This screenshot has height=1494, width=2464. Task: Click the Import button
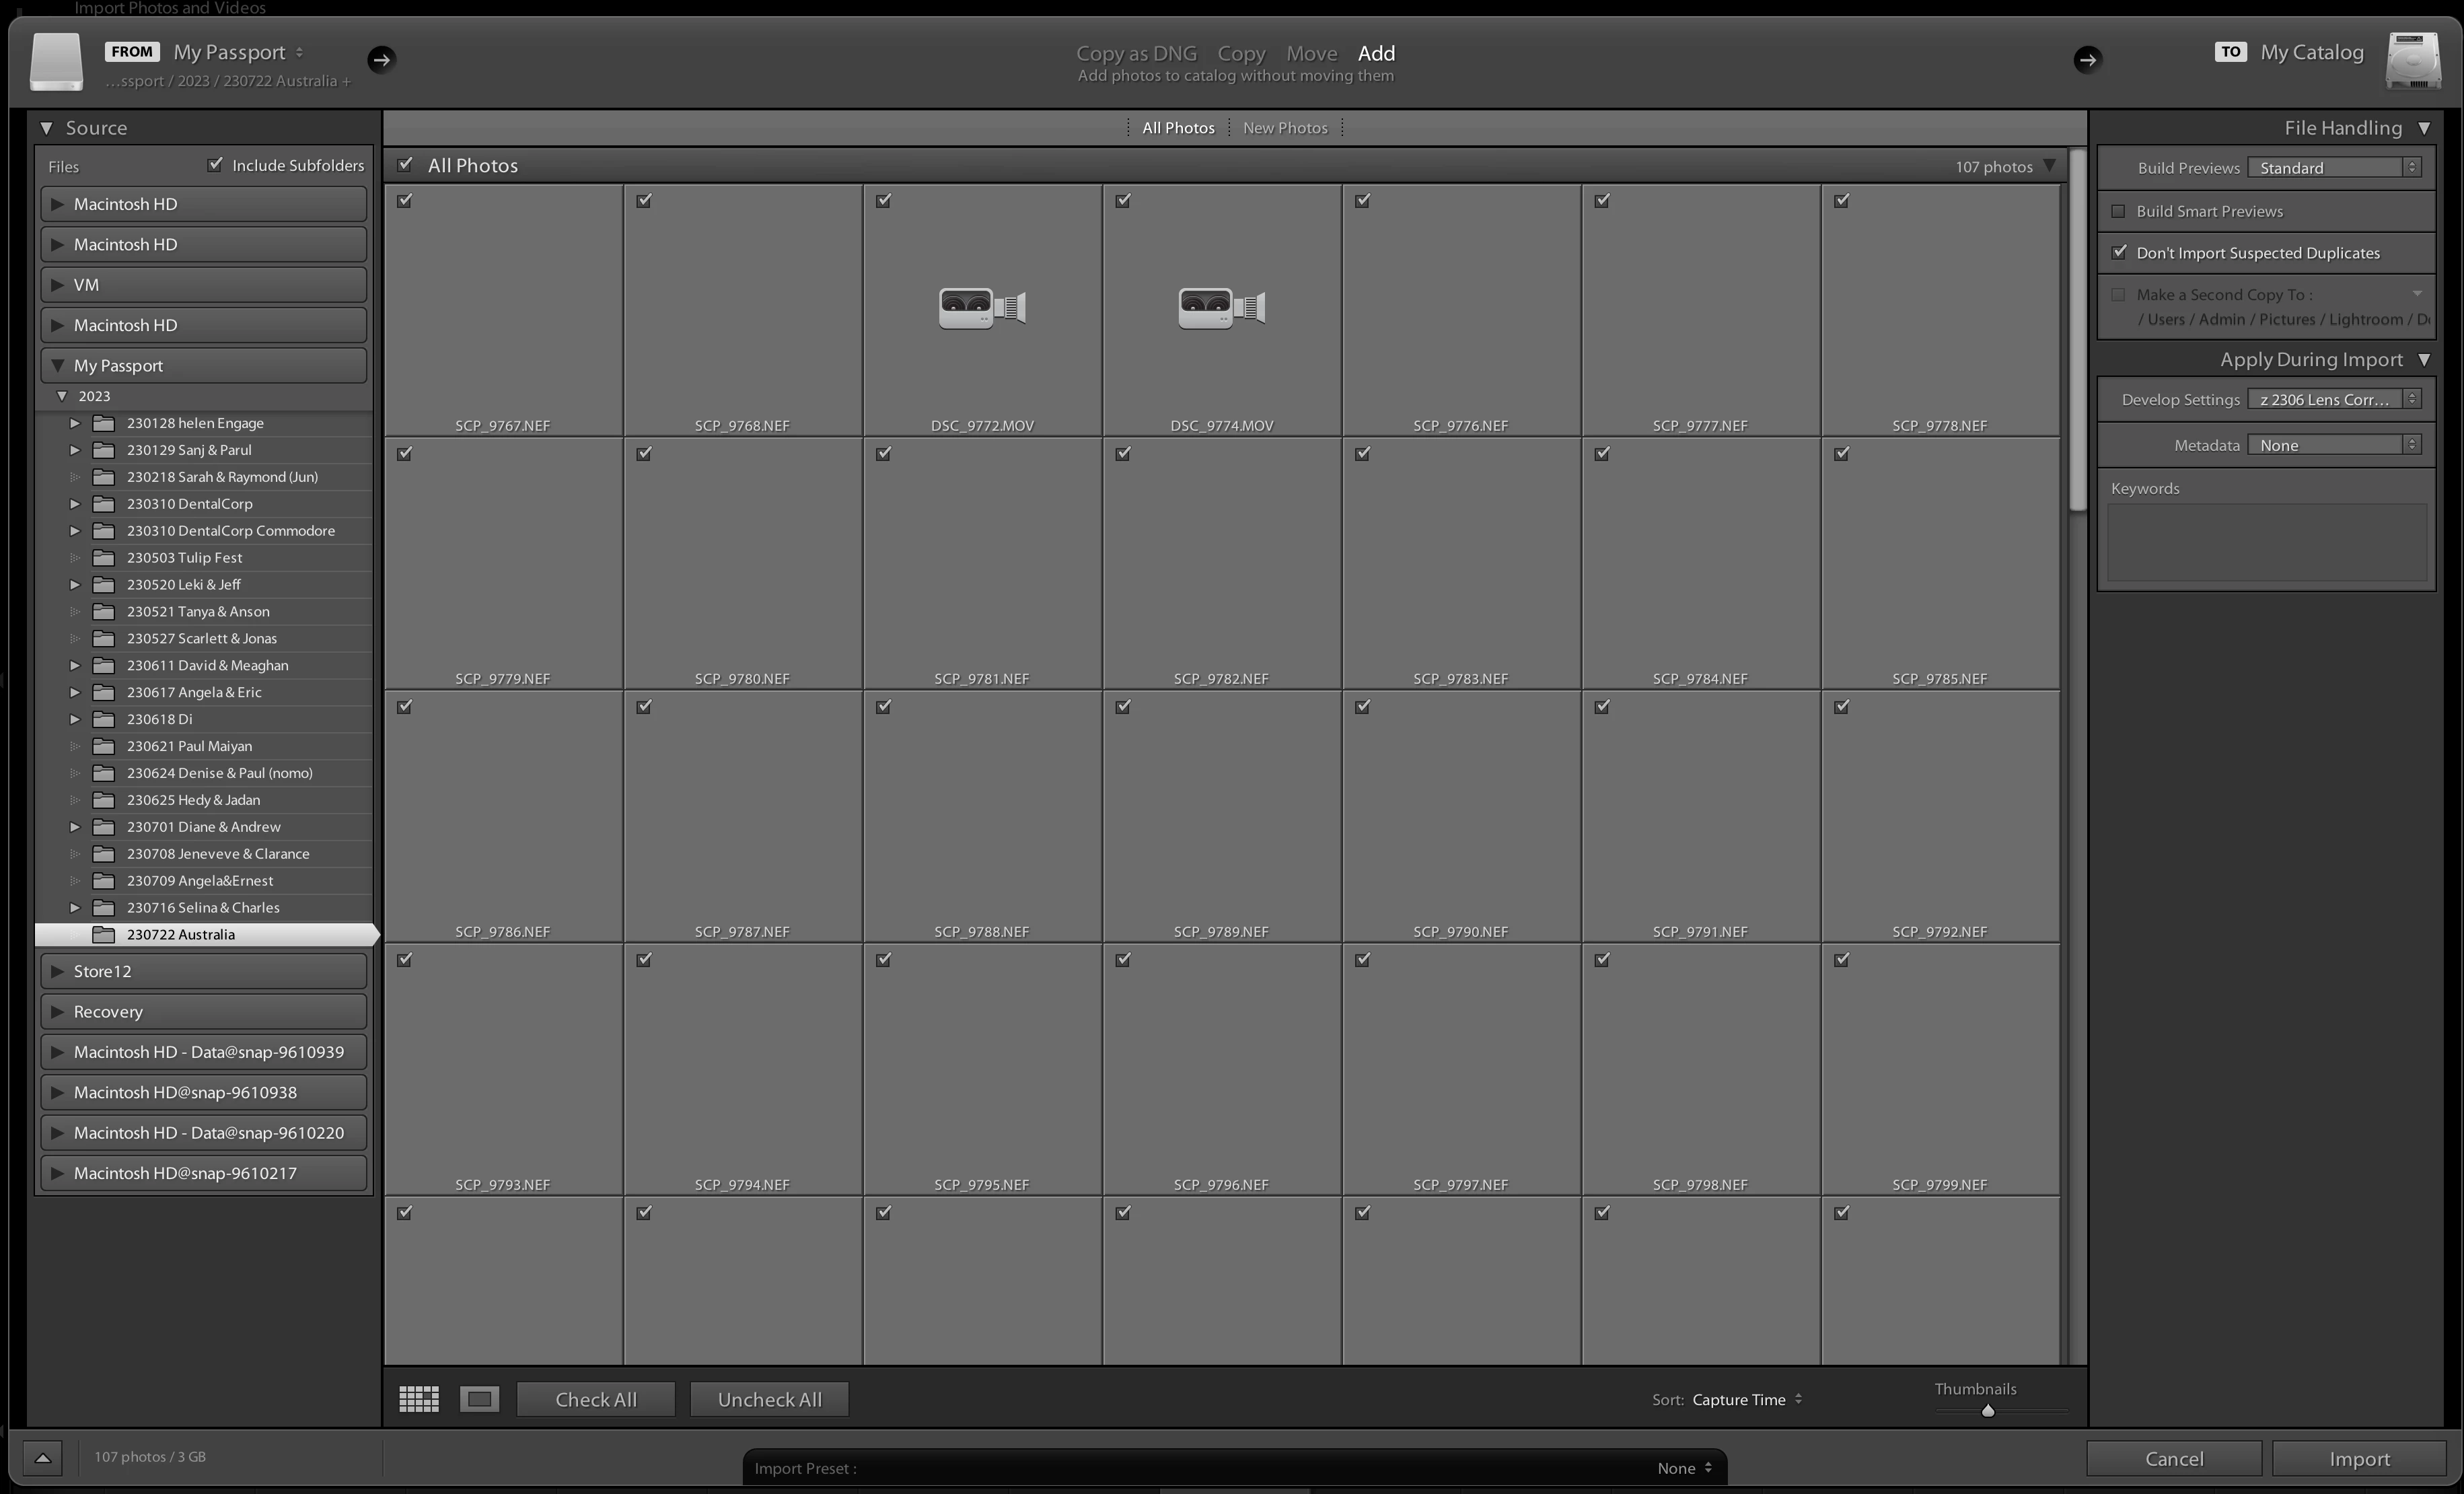(2358, 1458)
